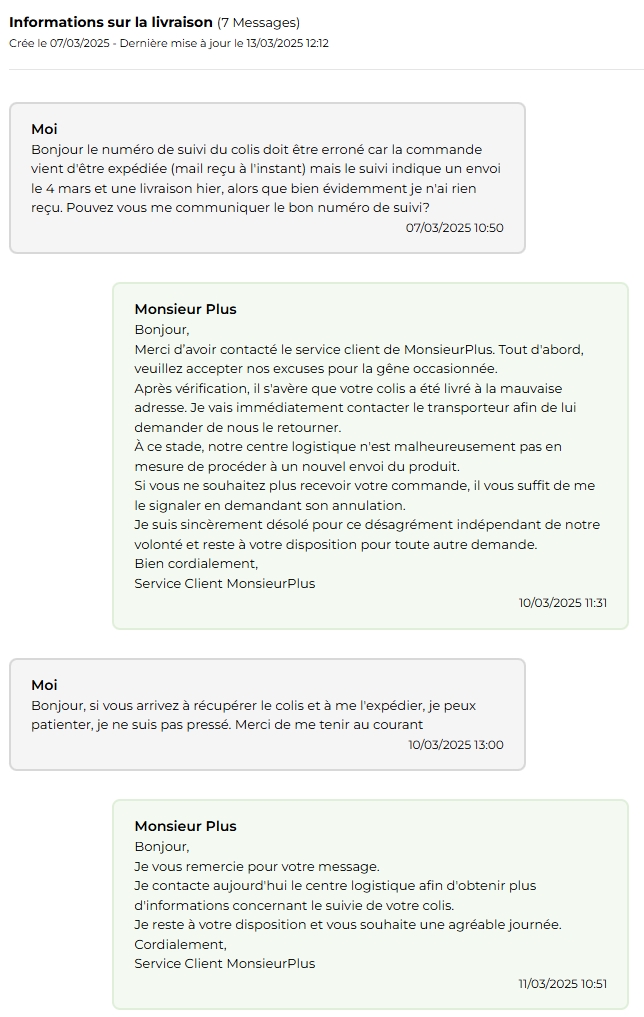Click the "Je vous remercie pour votre message" line

pos(257,866)
